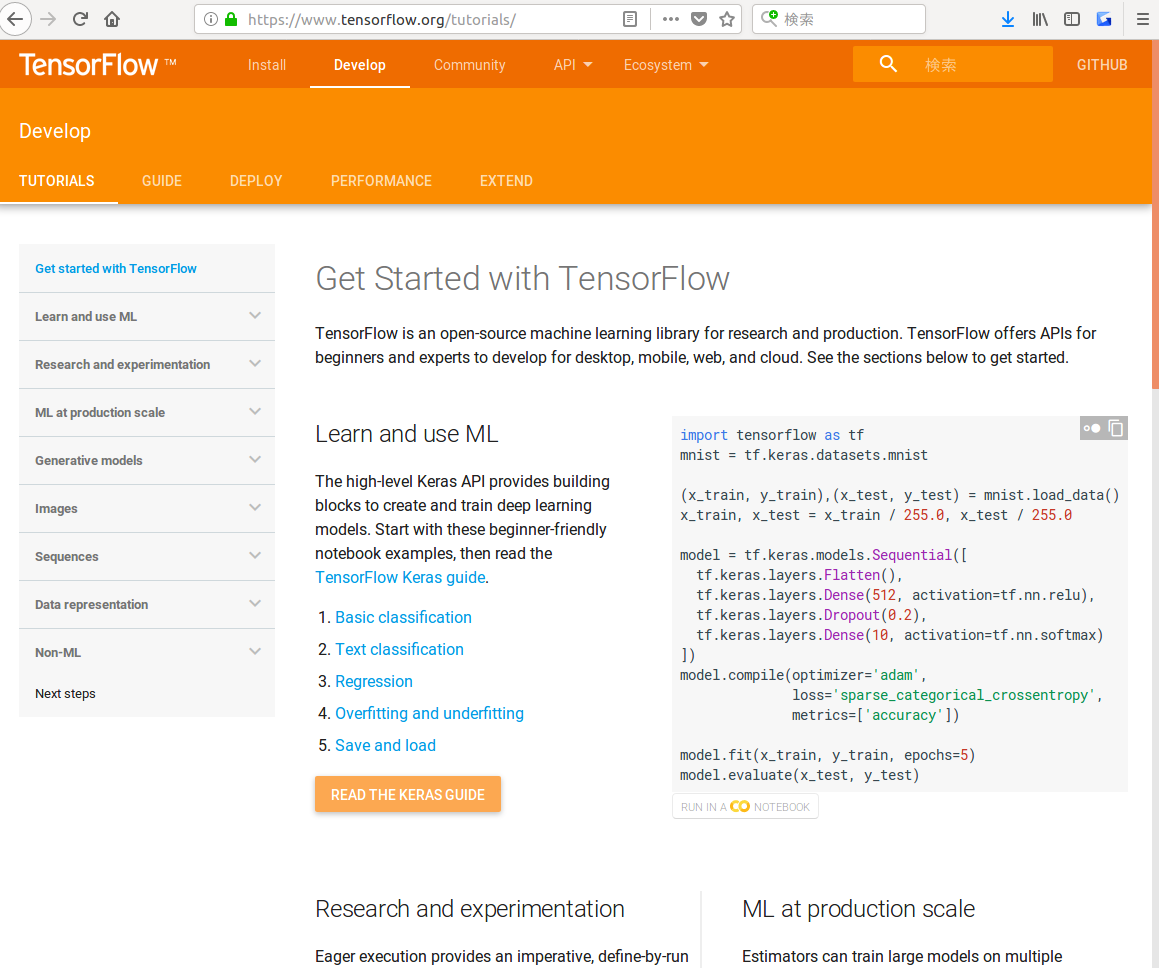
Task: Click the browser forward arrow
Action: coord(48,19)
